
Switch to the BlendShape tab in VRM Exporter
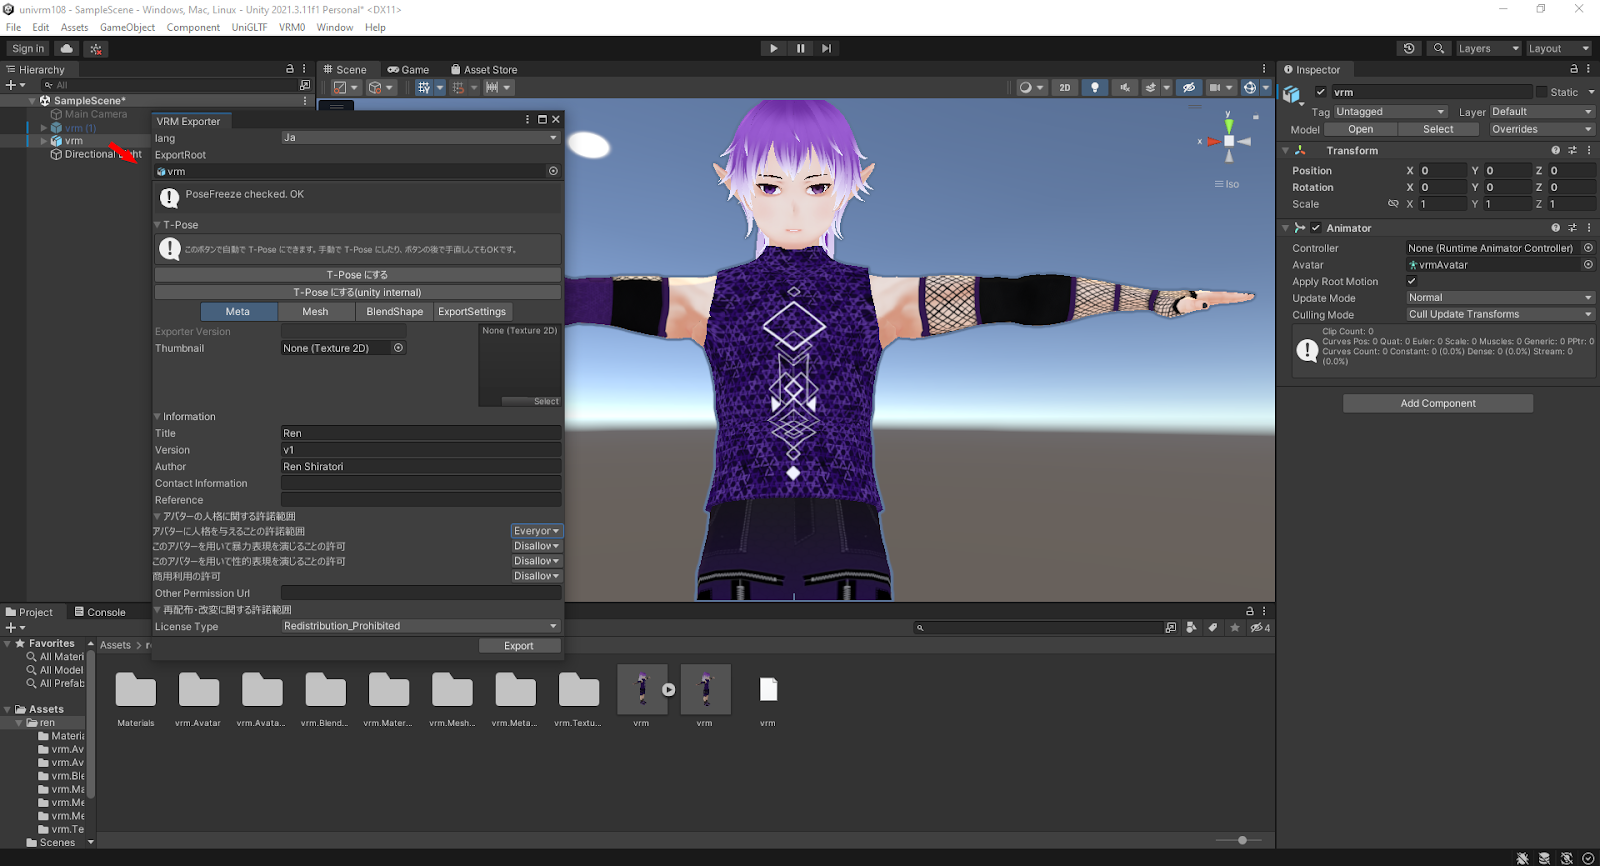click(x=394, y=312)
